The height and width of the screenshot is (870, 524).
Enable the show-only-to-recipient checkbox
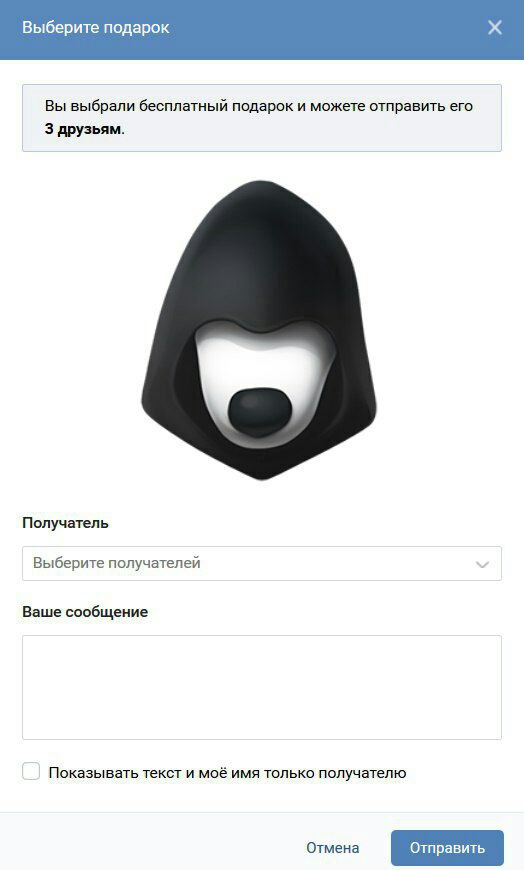[31, 771]
